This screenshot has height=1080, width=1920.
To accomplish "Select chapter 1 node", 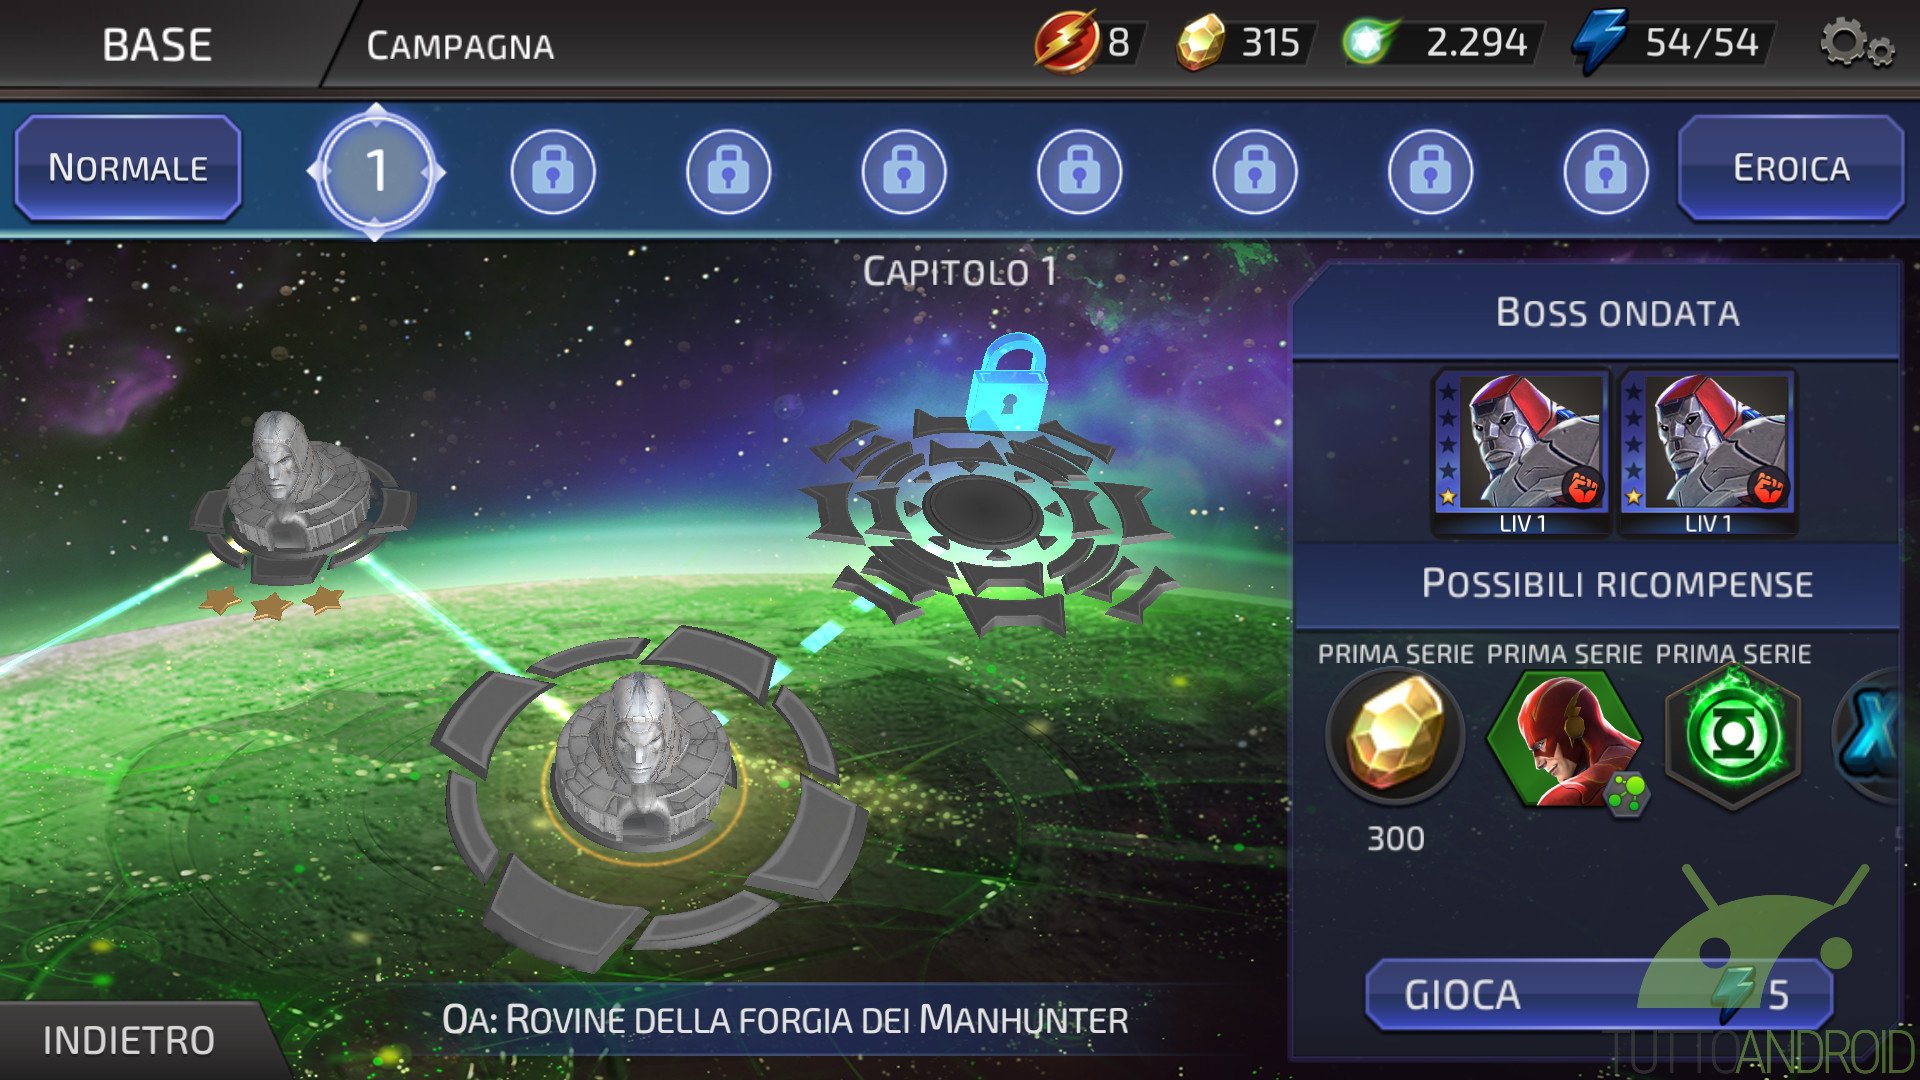I will 376,171.
